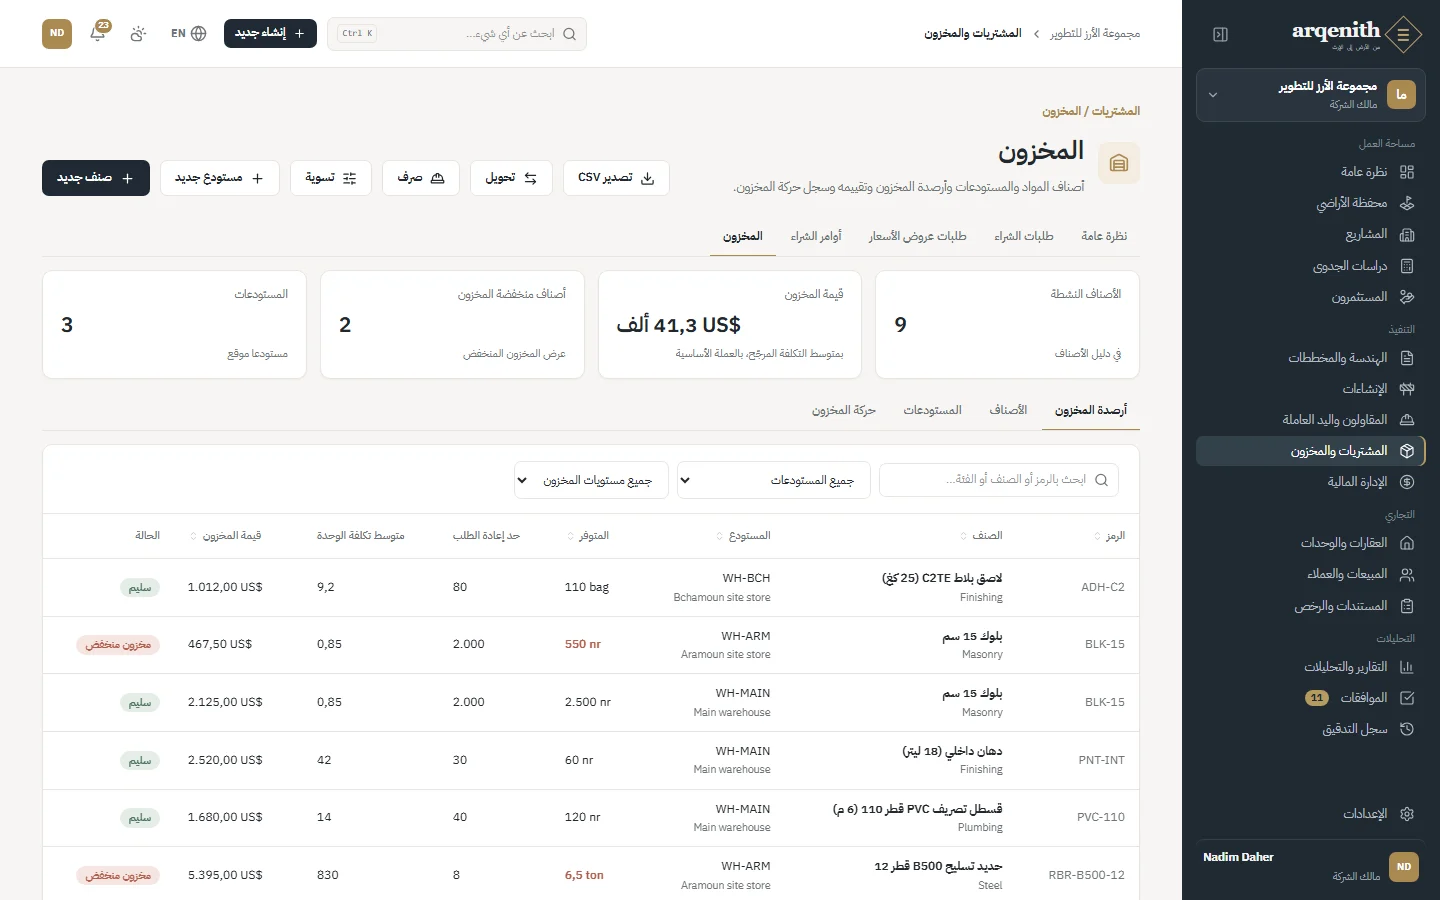The height and width of the screenshot is (900, 1440).
Task: Switch to the طلبات الشراء tab
Action: point(1024,236)
